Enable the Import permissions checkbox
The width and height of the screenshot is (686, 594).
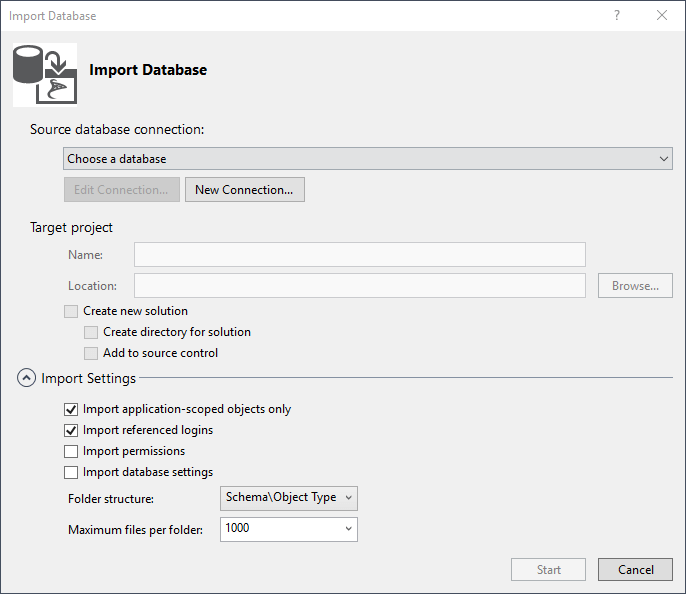71,451
